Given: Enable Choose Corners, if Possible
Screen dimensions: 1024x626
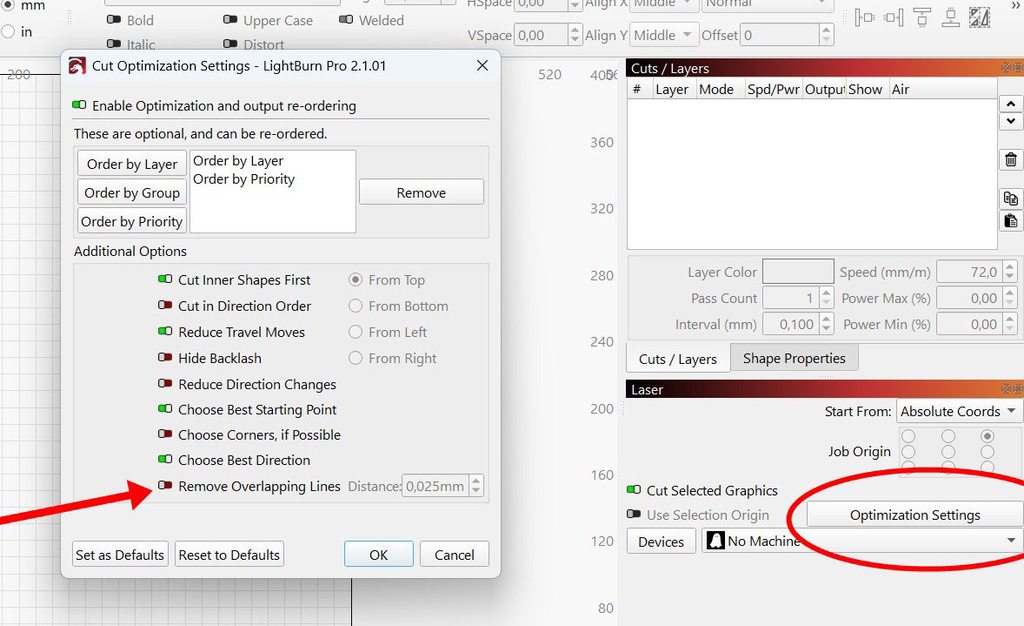Looking at the screenshot, I should coord(165,434).
